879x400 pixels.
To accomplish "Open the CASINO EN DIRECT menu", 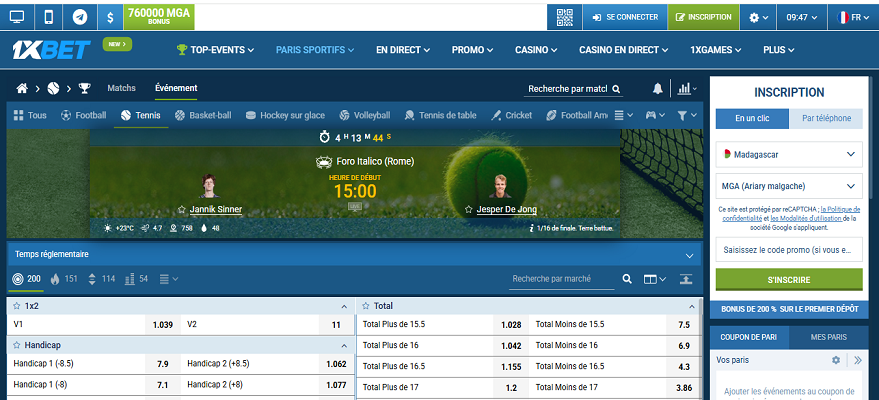I will pyautogui.click(x=624, y=50).
